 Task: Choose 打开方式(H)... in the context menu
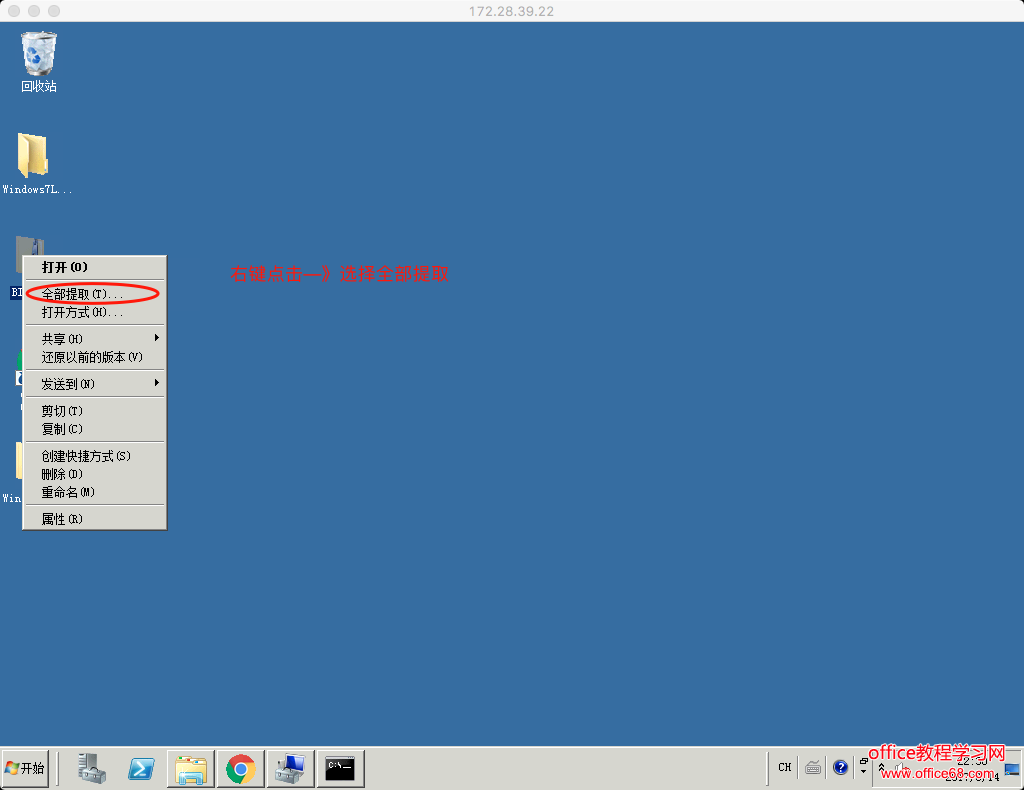click(x=95, y=312)
